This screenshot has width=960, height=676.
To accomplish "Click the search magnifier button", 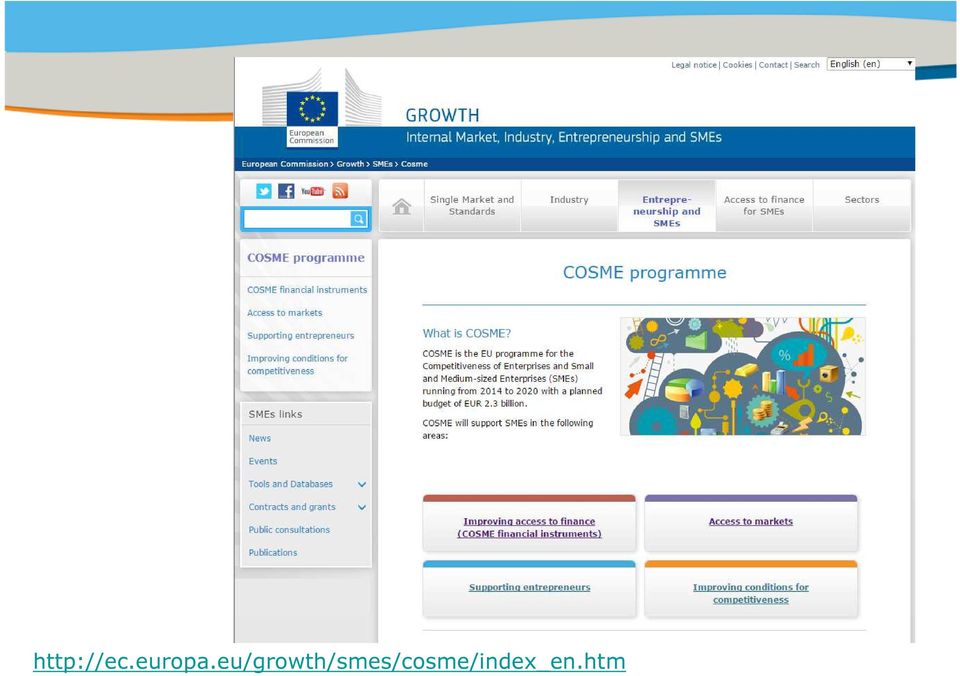I will (x=359, y=219).
